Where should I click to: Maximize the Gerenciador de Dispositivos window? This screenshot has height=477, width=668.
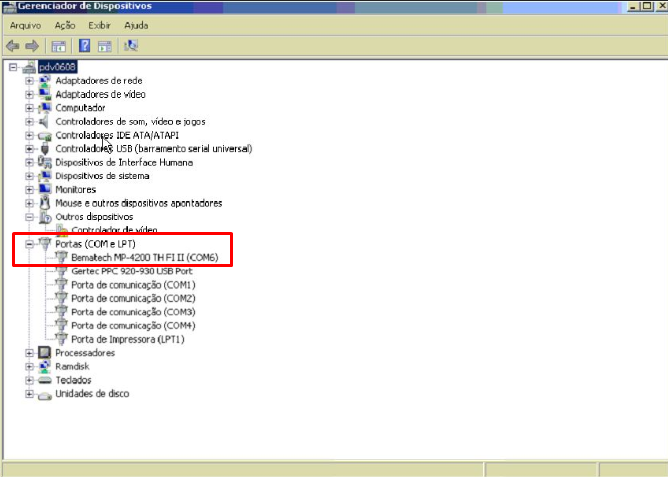click(x=647, y=6)
